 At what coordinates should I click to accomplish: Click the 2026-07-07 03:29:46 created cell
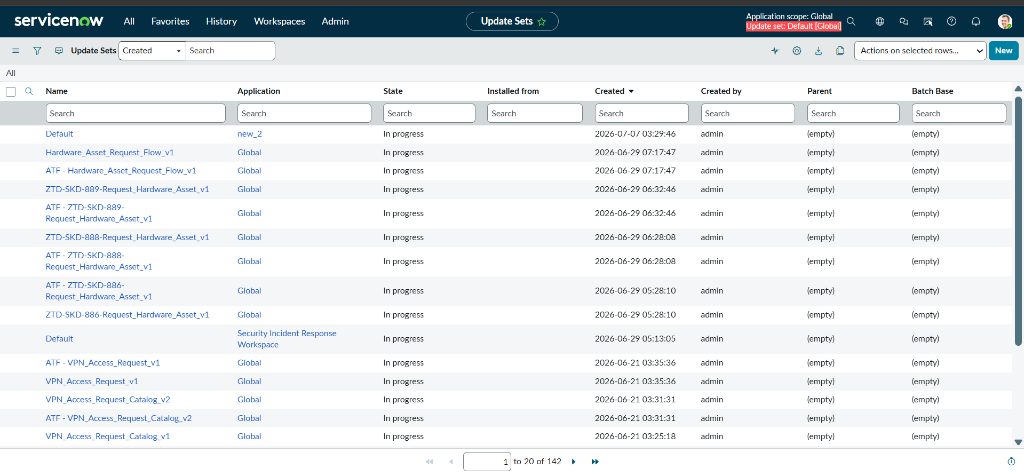(635, 134)
